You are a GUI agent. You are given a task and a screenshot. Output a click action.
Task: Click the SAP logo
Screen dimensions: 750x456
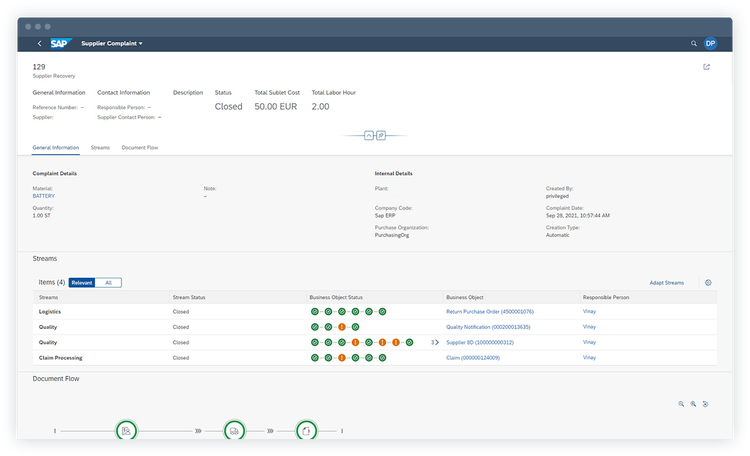pyautogui.click(x=61, y=44)
